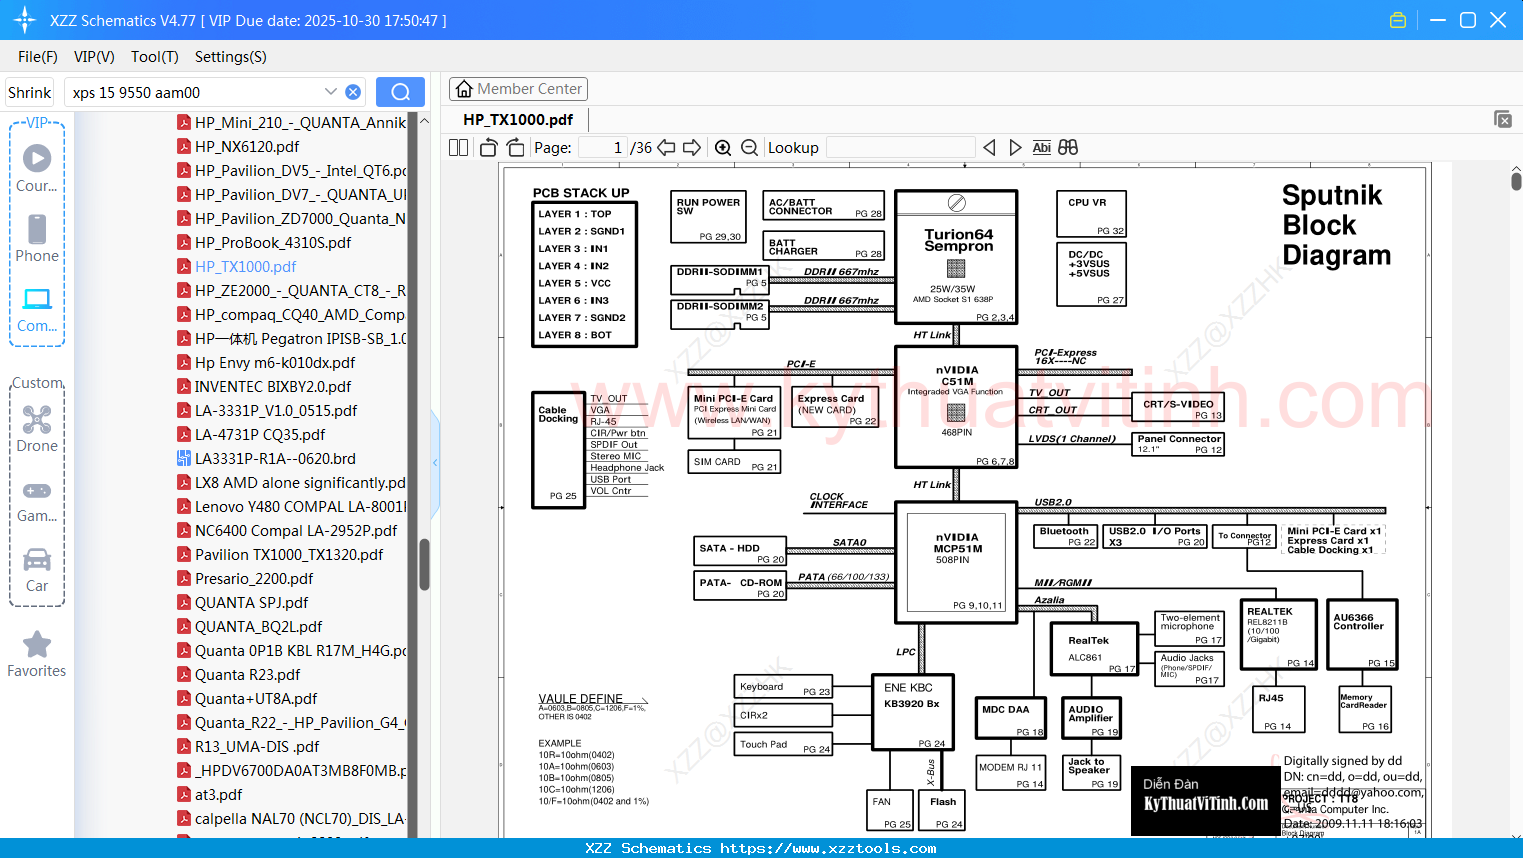Select the HP_TX1000.pdf document tab

(x=518, y=120)
